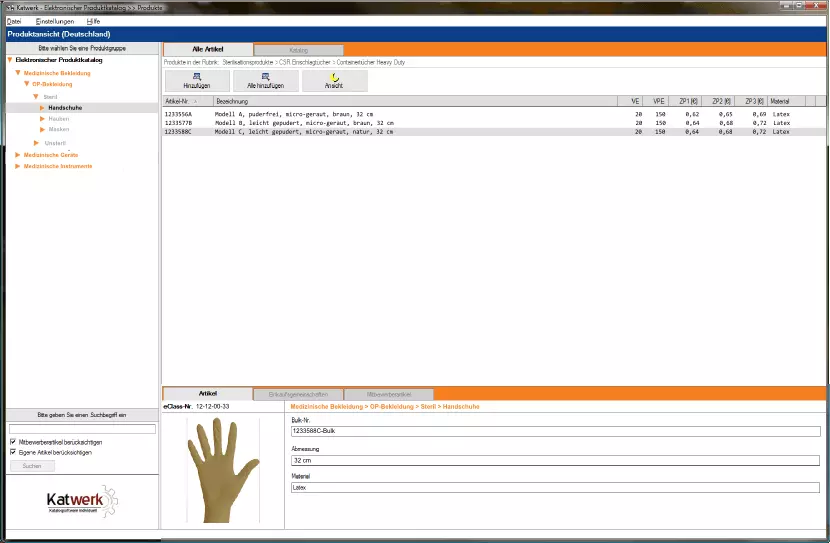Click the Suchen button
The height and width of the screenshot is (543, 830).
point(32,466)
